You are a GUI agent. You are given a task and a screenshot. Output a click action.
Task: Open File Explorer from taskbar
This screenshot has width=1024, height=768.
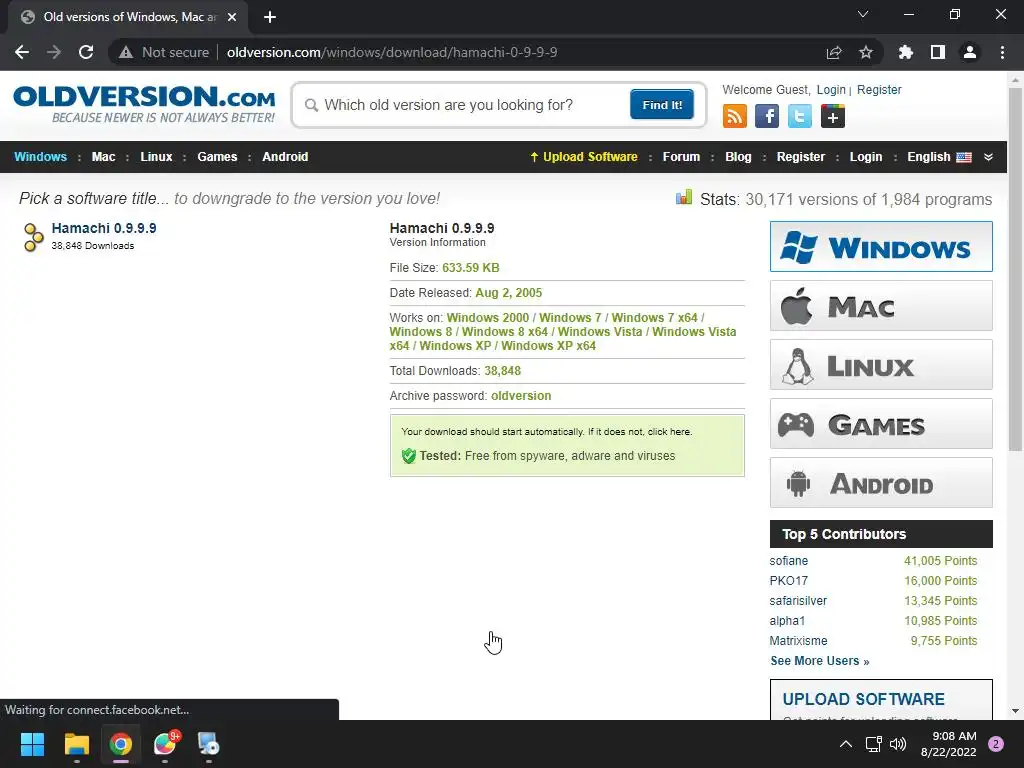(76, 744)
